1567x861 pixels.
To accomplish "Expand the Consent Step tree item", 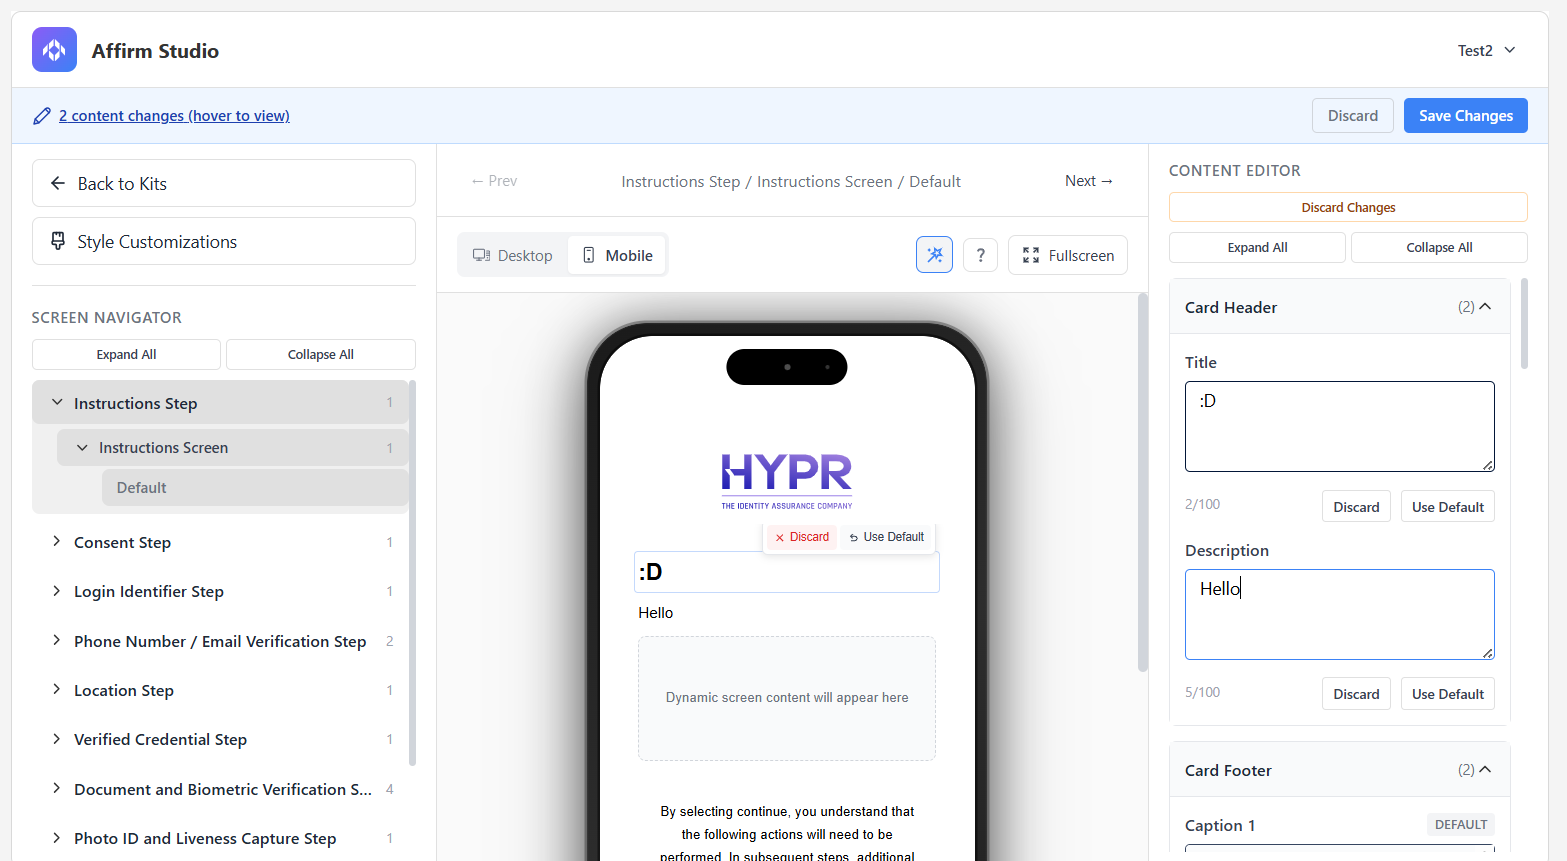I will tap(57, 542).
